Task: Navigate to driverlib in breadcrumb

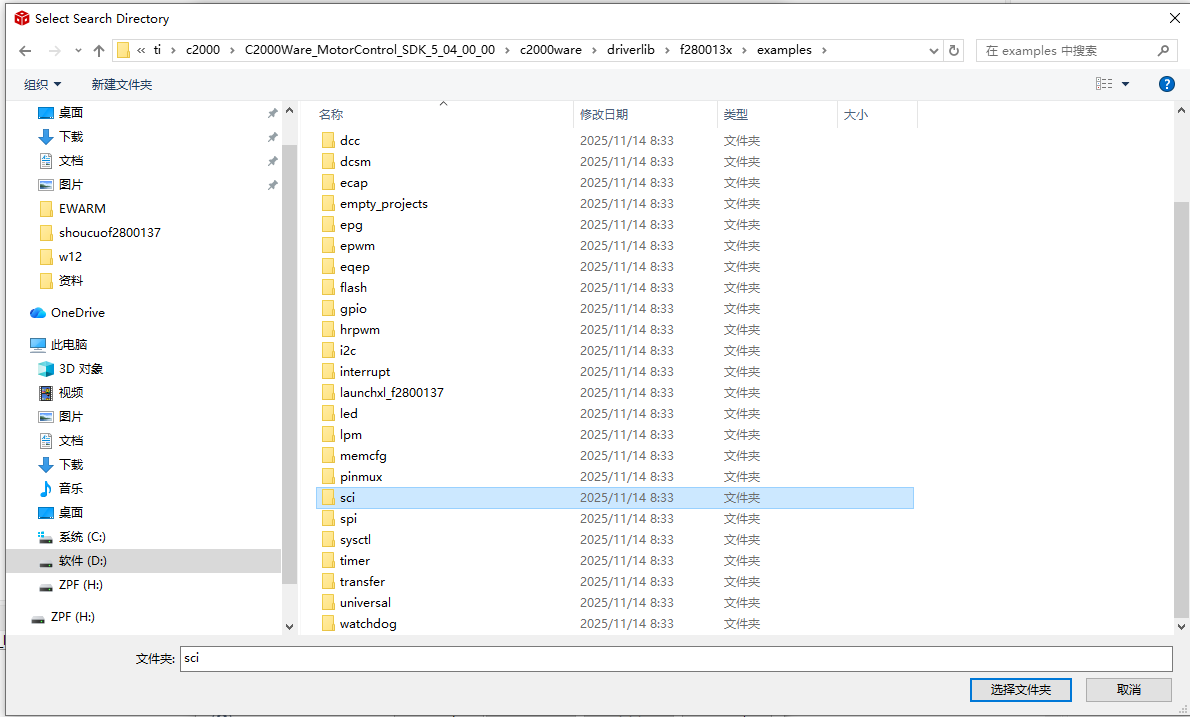Action: click(631, 50)
